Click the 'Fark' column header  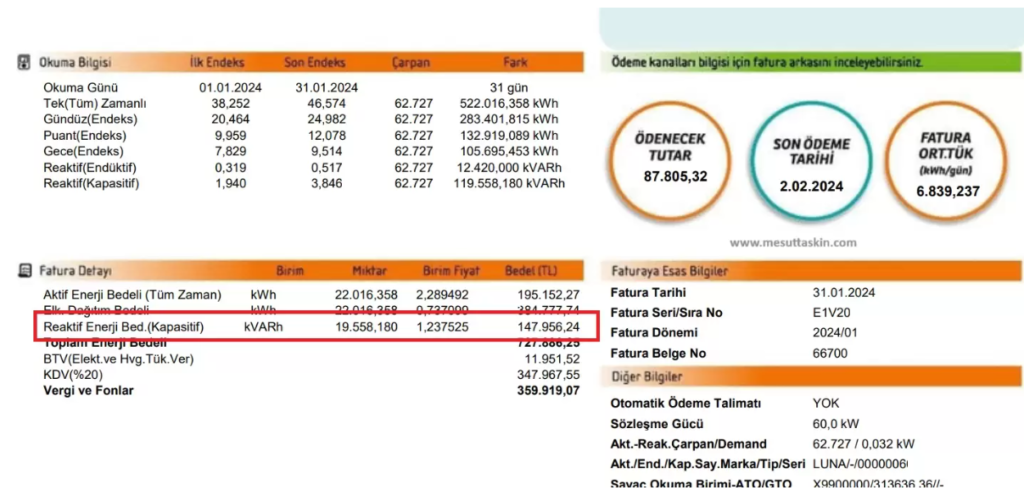coord(515,63)
